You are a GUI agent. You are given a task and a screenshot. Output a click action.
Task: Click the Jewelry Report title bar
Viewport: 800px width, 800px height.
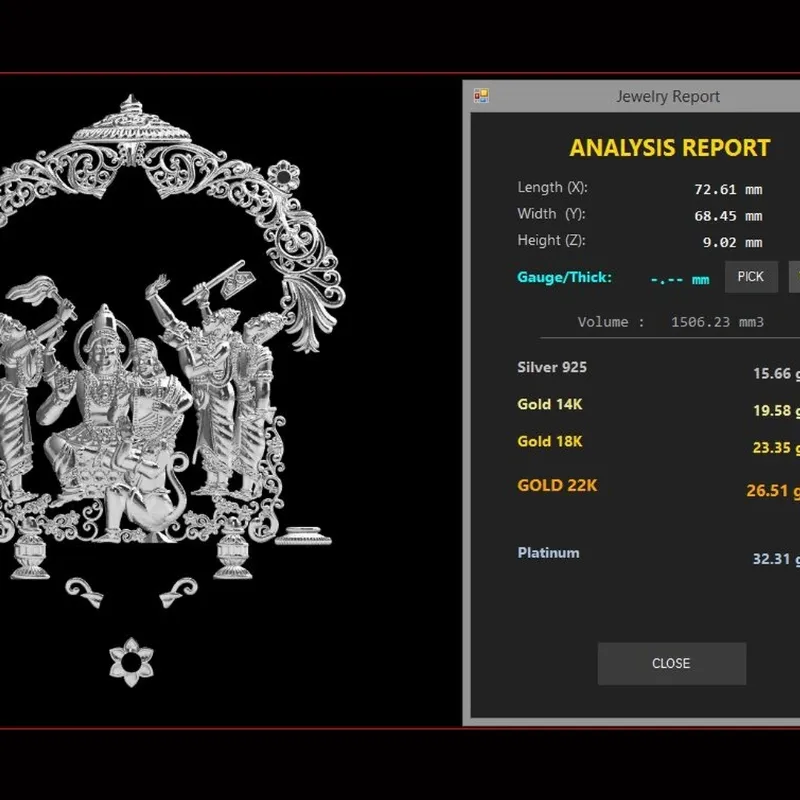tap(631, 96)
